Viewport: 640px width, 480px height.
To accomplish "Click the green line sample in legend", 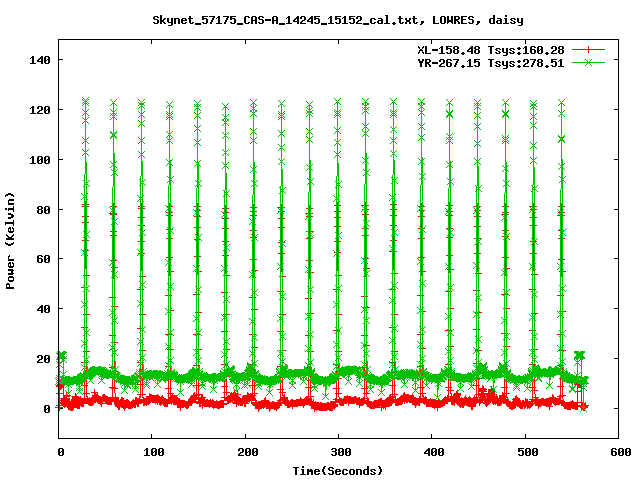I will 589,62.
